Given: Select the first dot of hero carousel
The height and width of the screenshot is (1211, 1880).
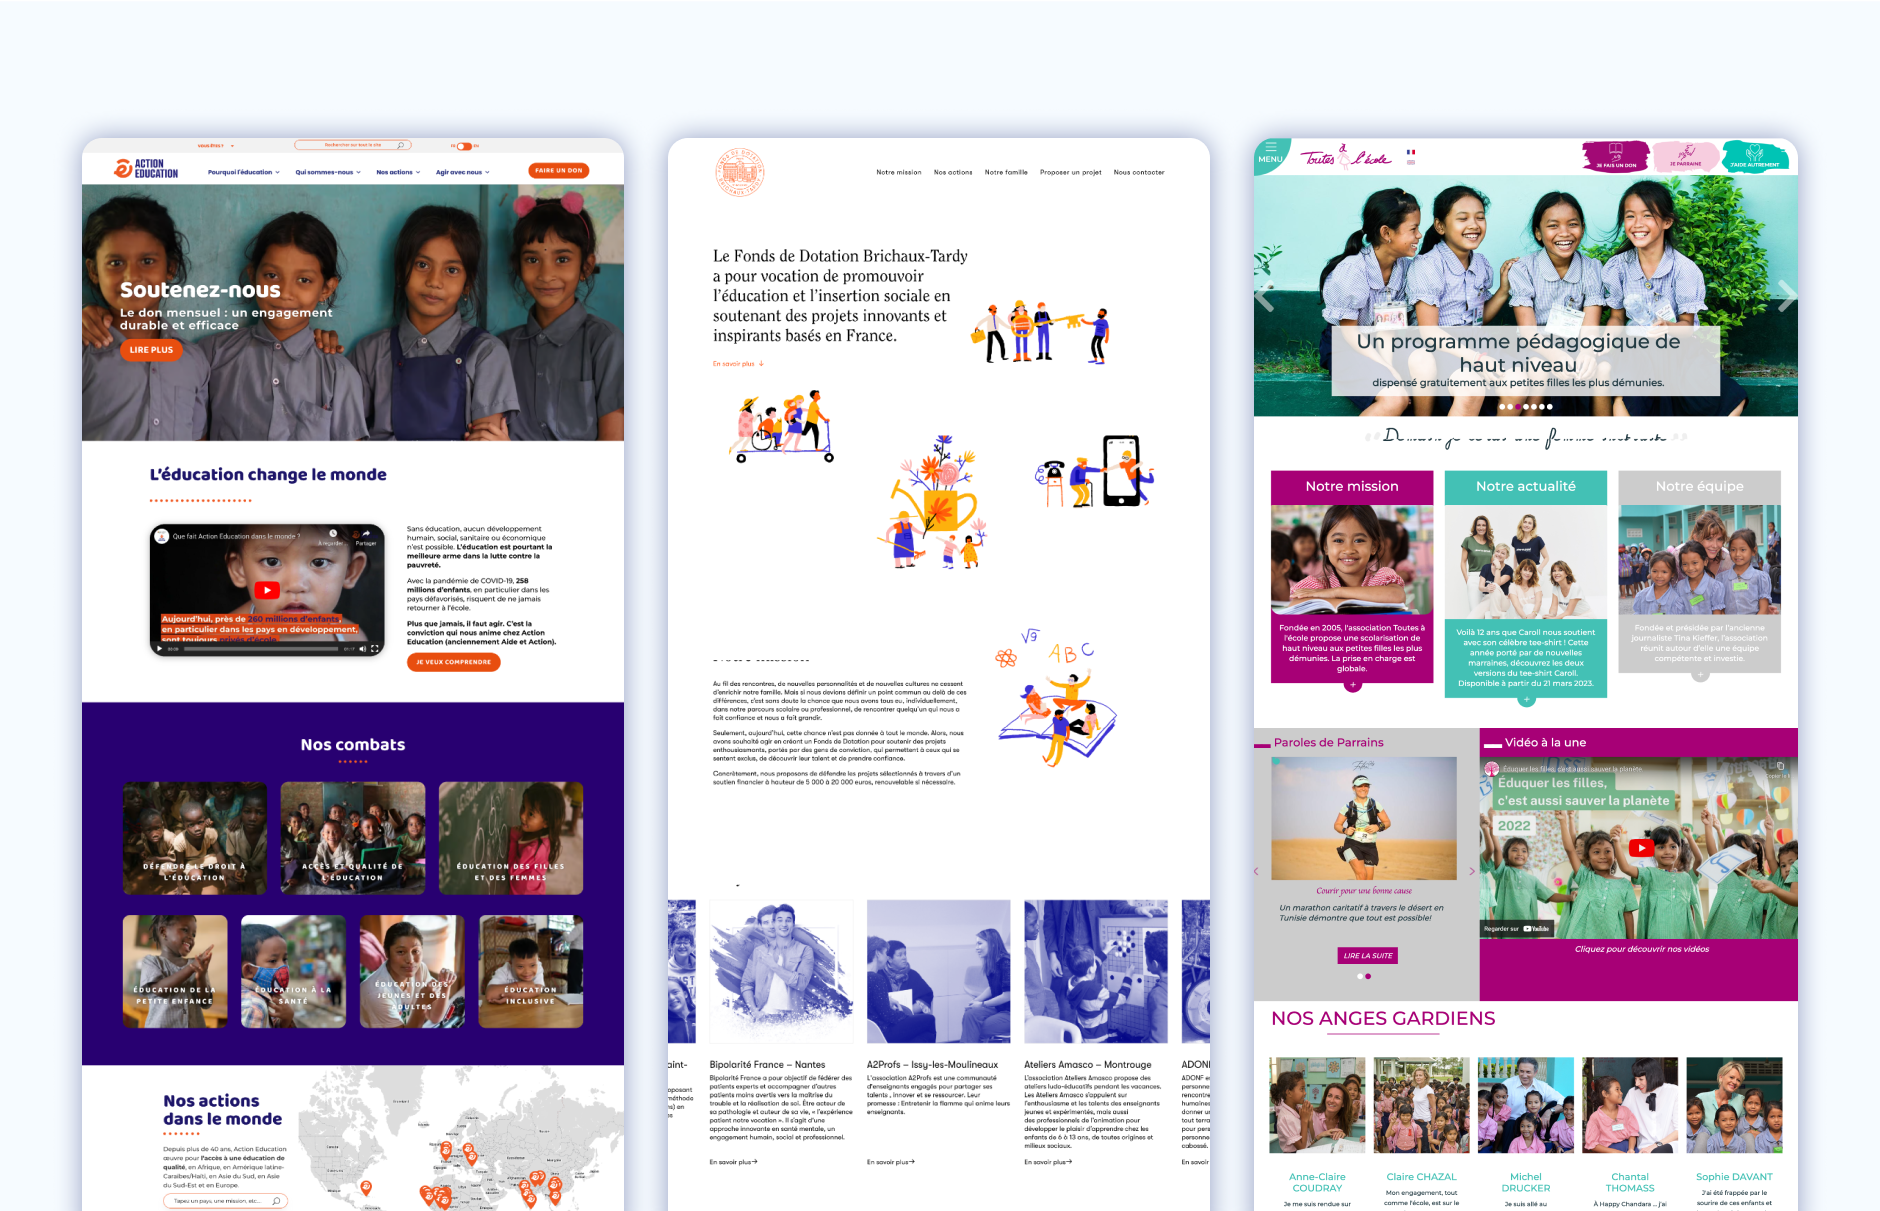Looking at the screenshot, I should [1502, 407].
